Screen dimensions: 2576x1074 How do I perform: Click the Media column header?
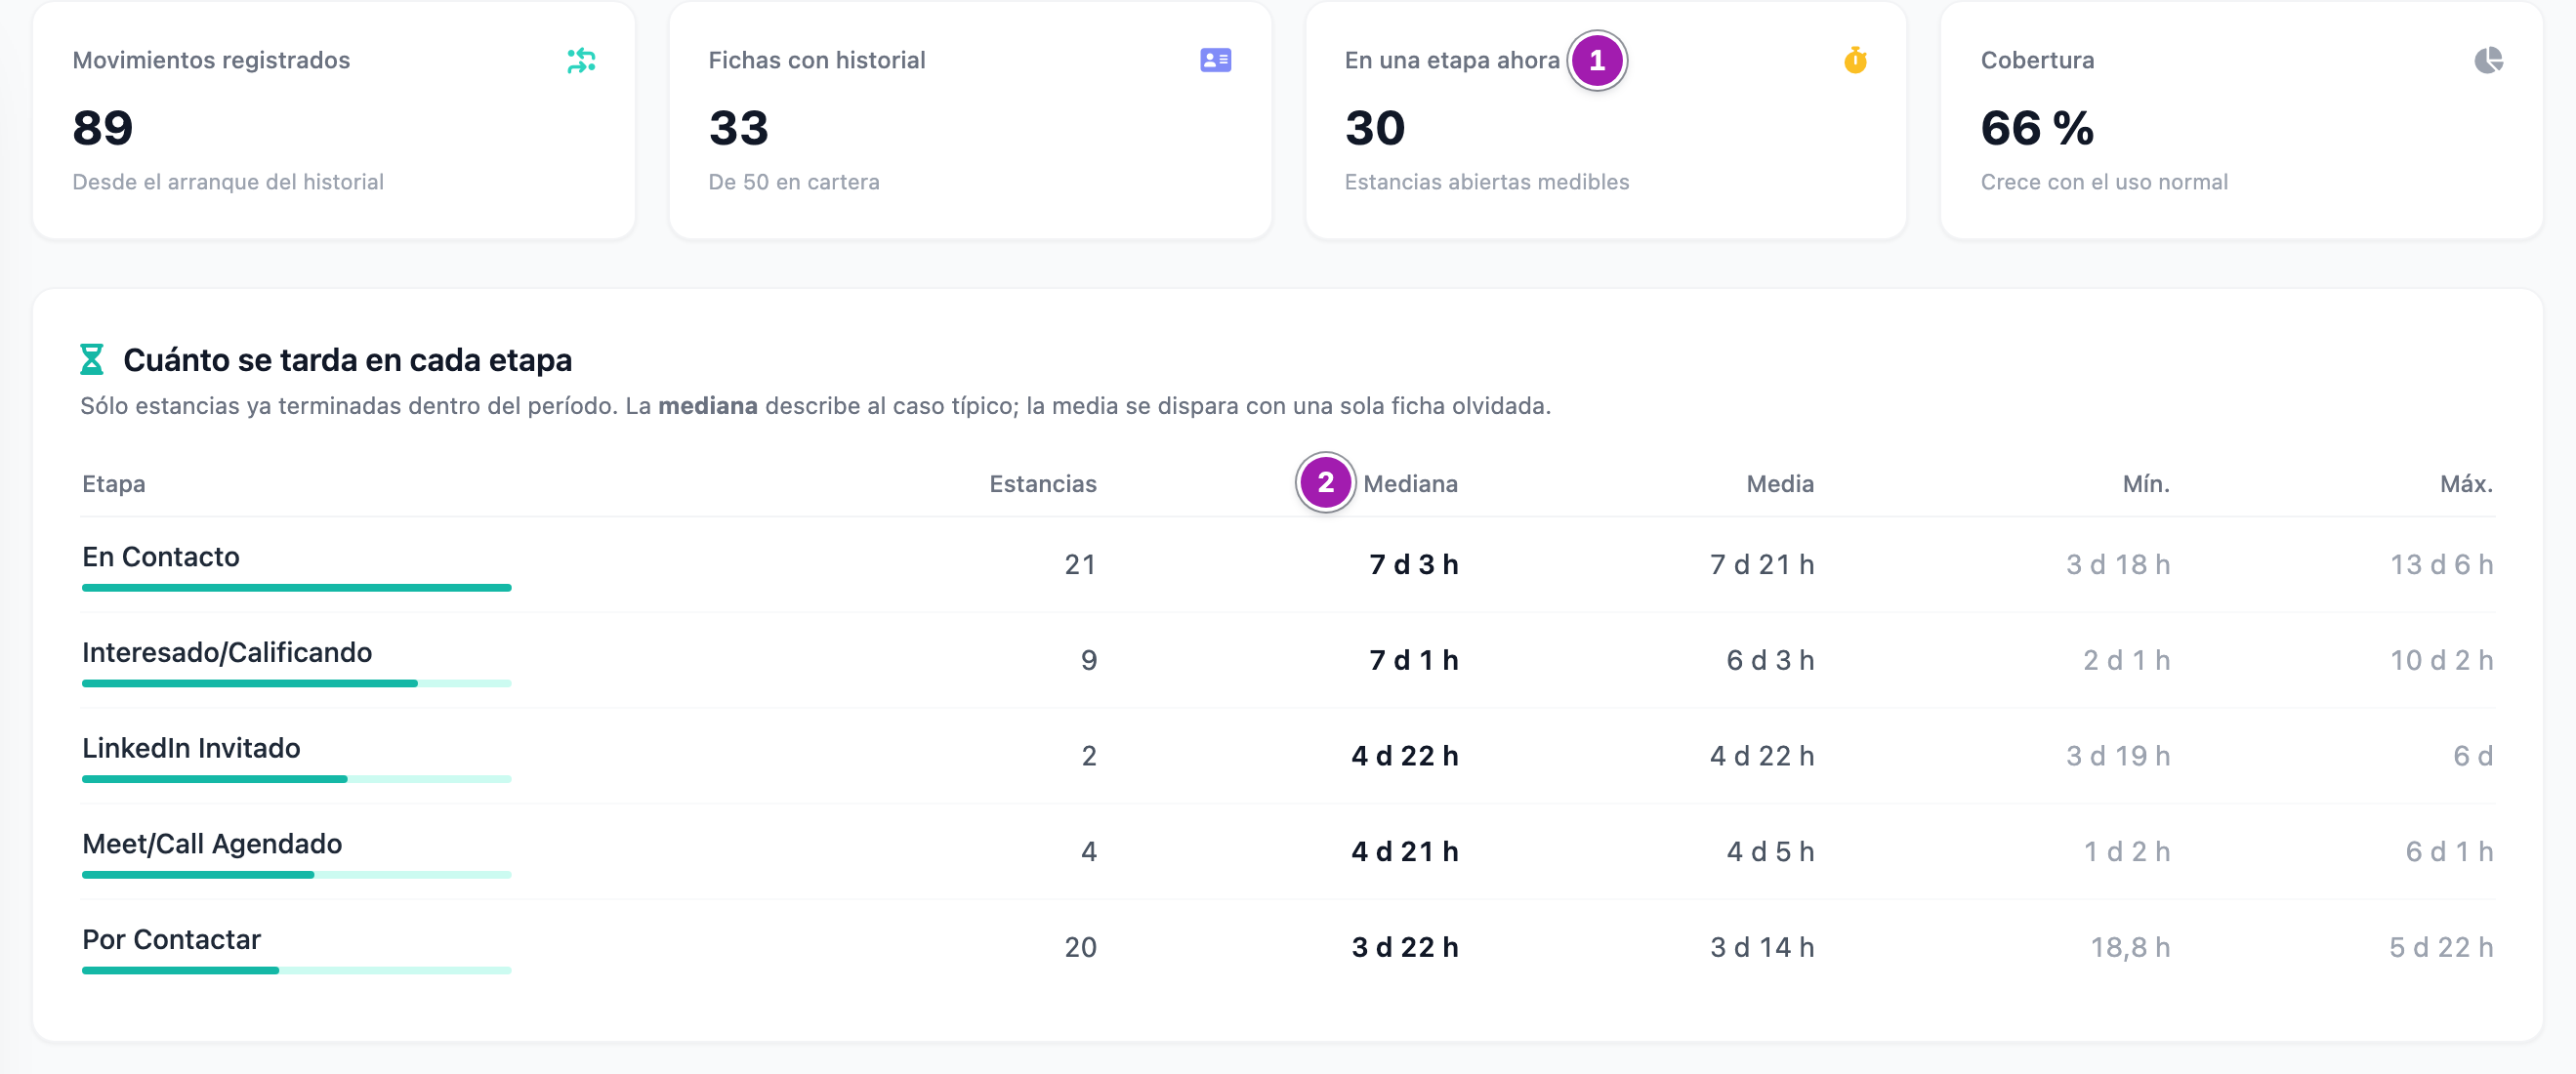pos(1780,484)
